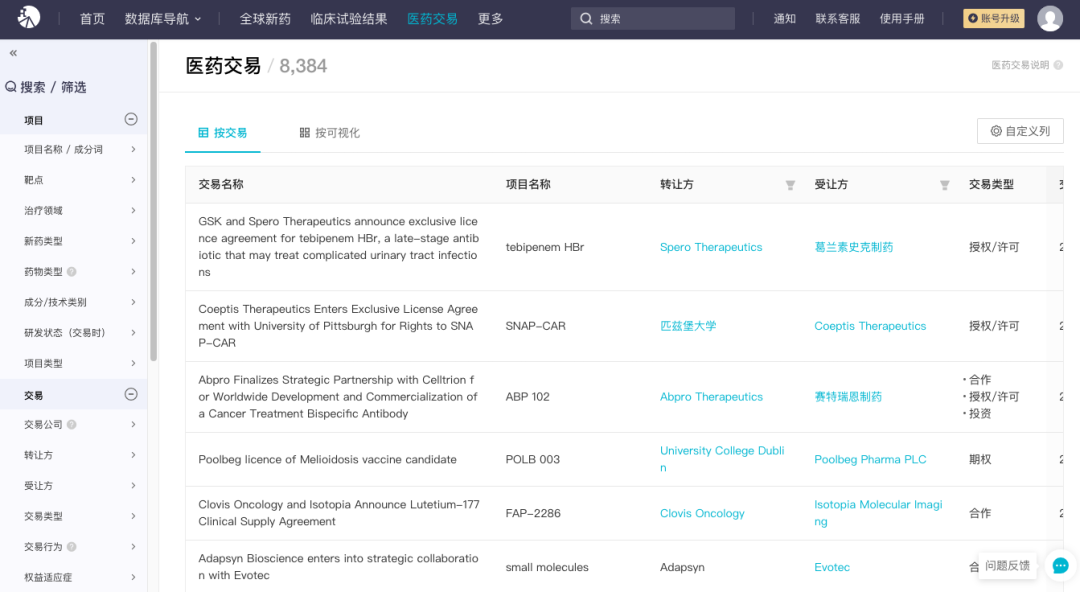Click project name cell 'SNAP-CAR'
Screen dimensions: 1080x592
click(x=535, y=326)
